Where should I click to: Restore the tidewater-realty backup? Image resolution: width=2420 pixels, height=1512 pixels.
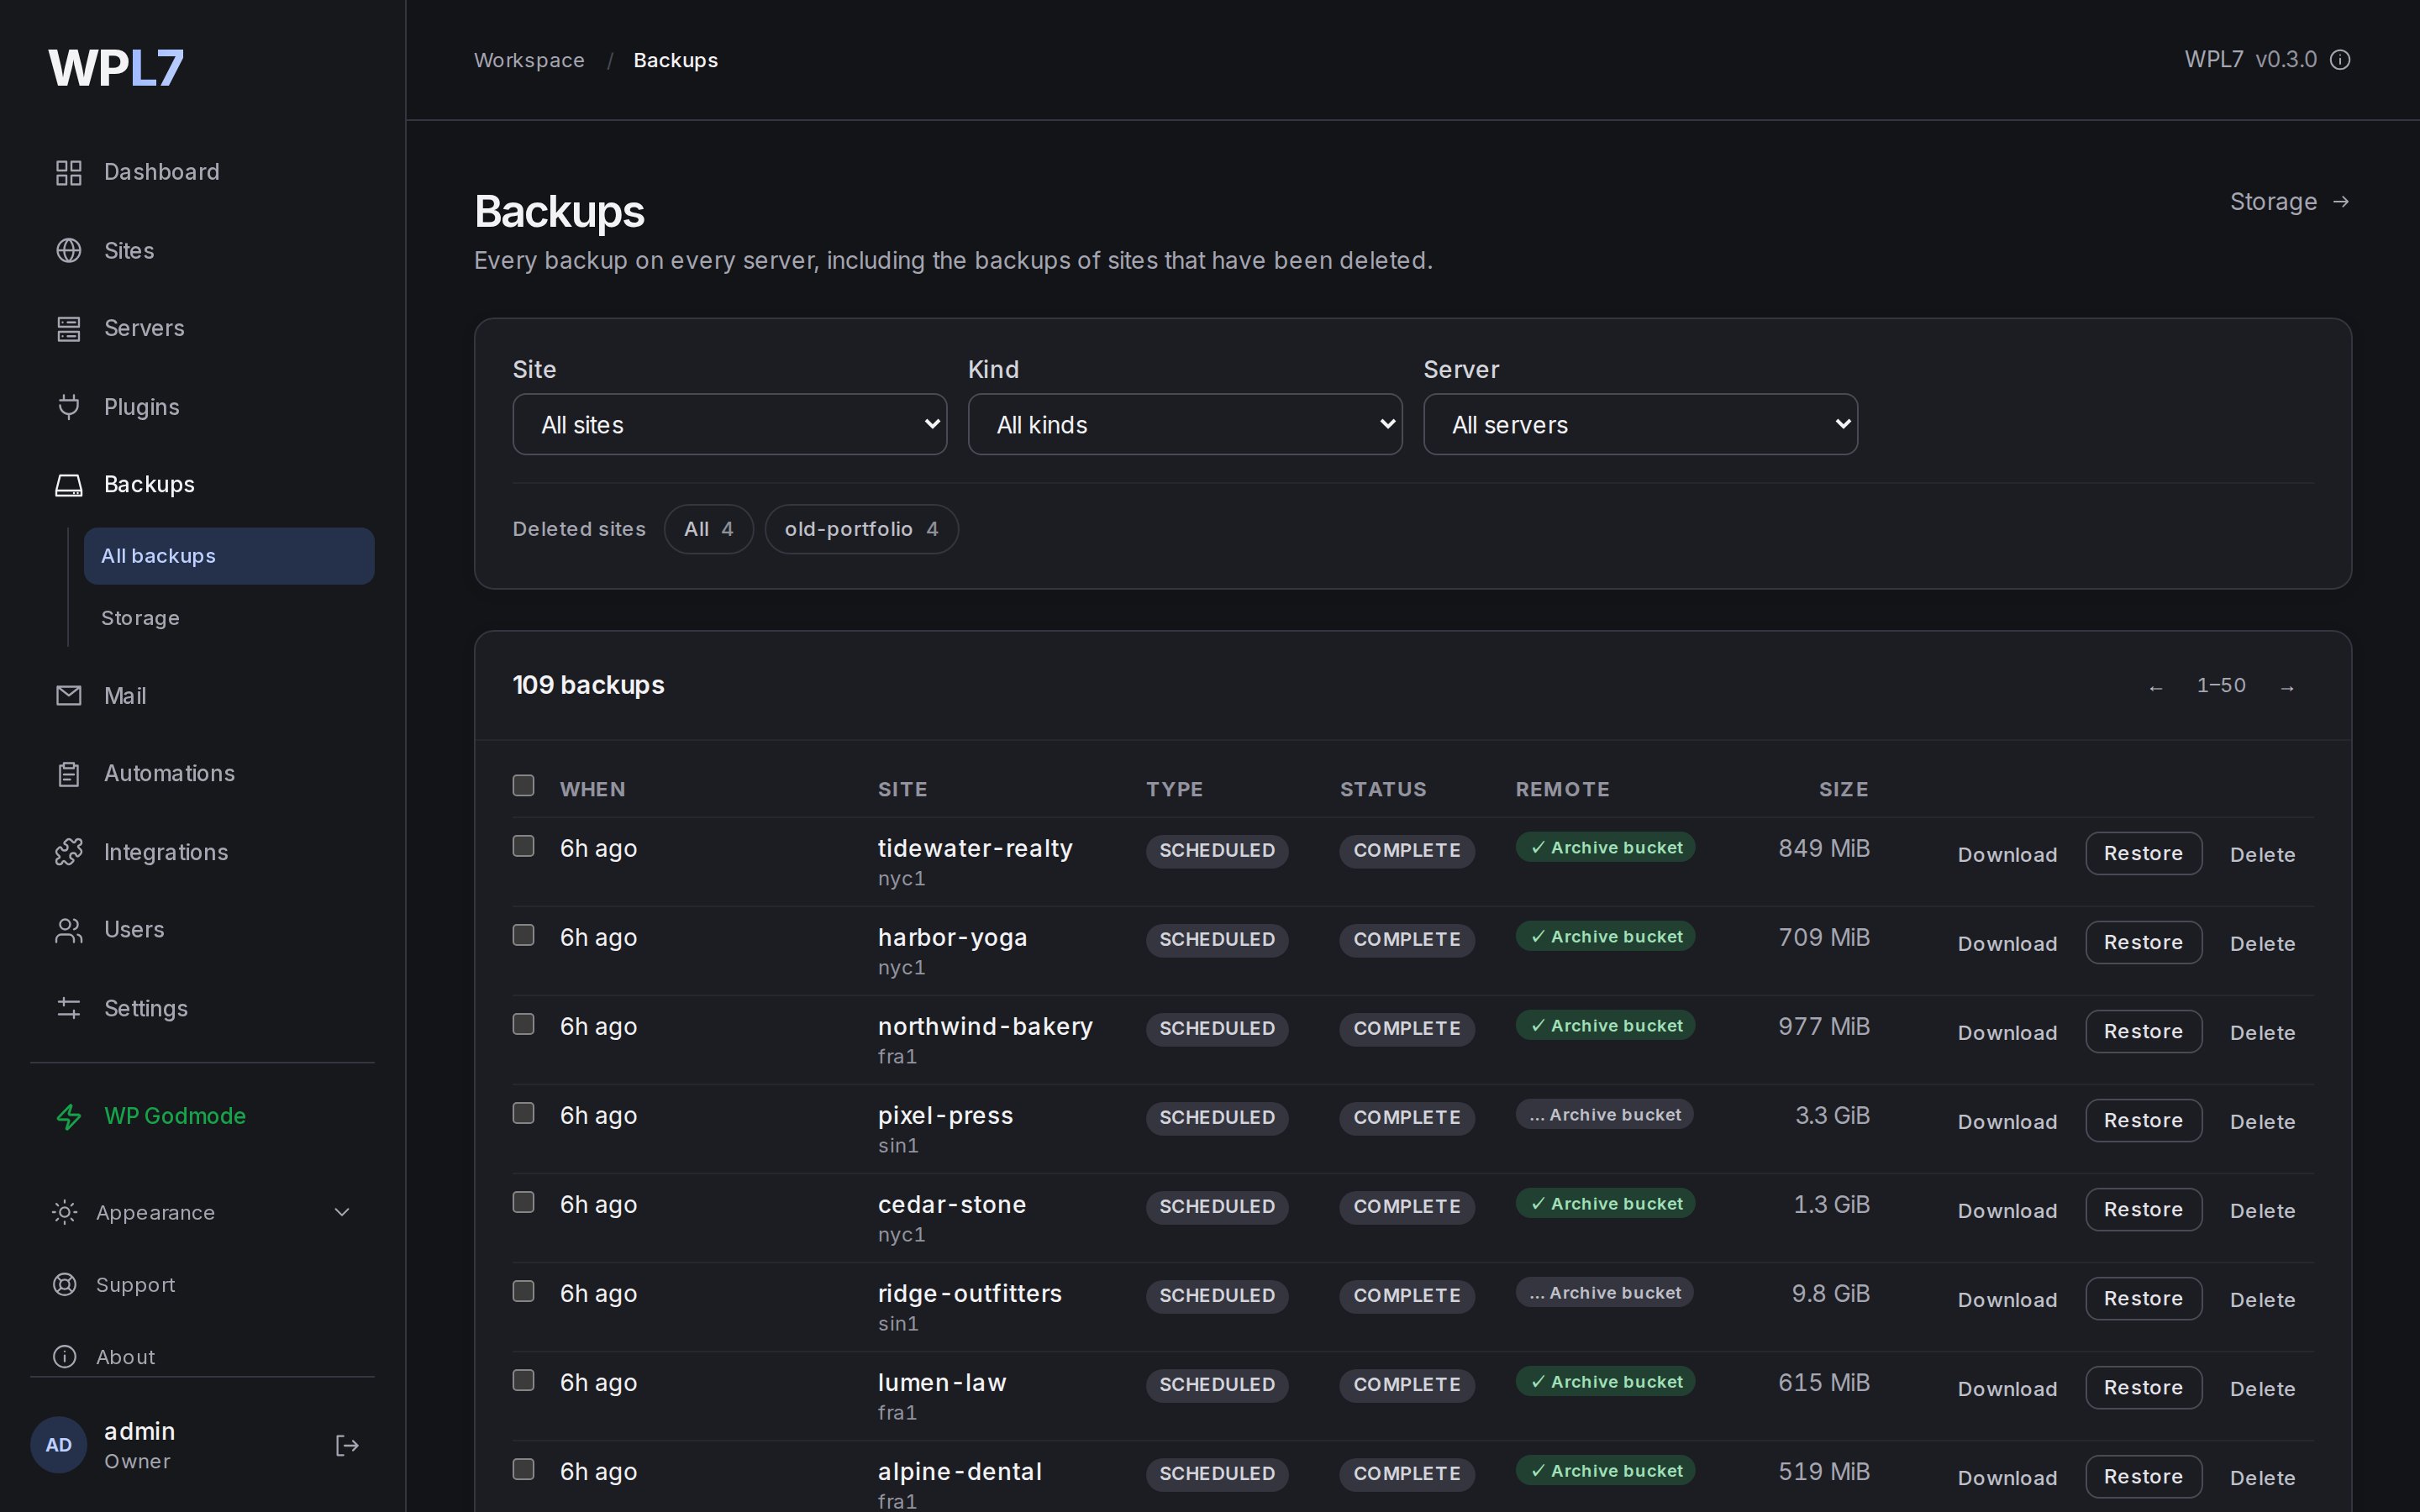pyautogui.click(x=2143, y=853)
